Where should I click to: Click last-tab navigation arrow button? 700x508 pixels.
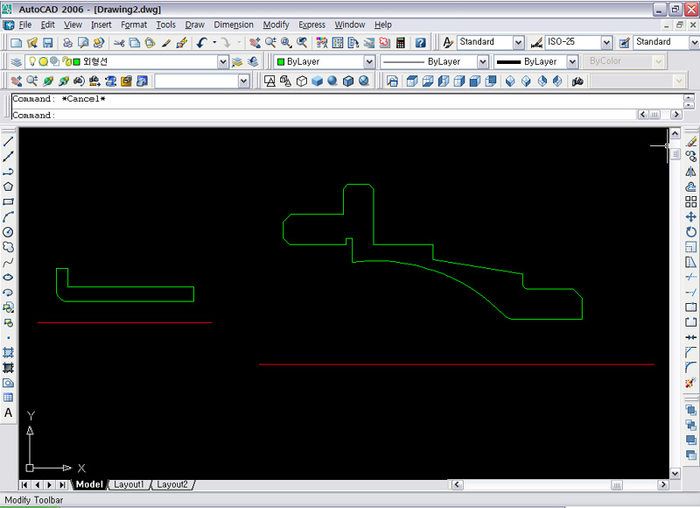point(62,485)
